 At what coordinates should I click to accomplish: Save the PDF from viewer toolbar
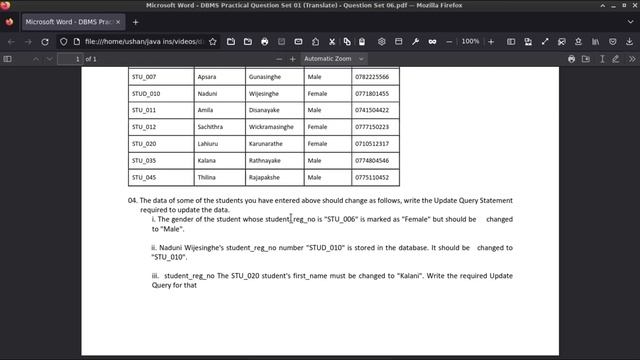(x=586, y=59)
